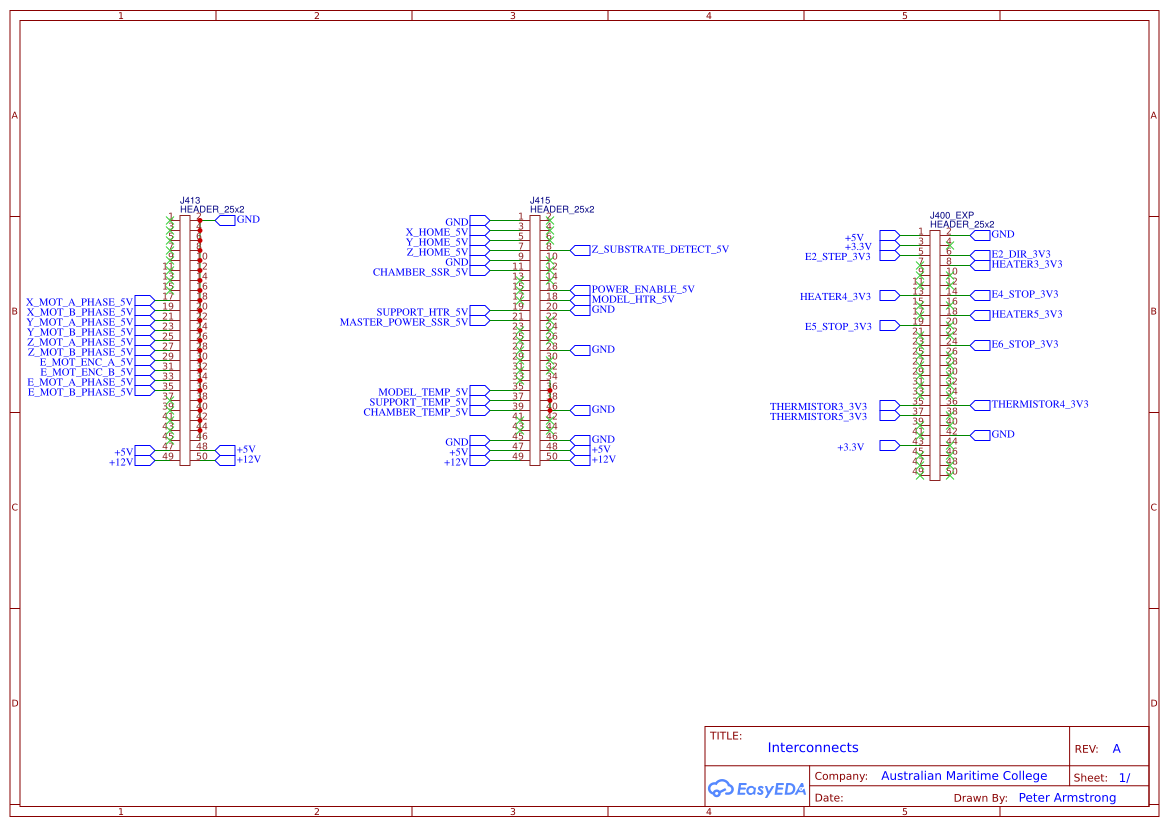Click the HEATER3_3V3 net label
The image size is (1169, 827).
coord(1027,265)
